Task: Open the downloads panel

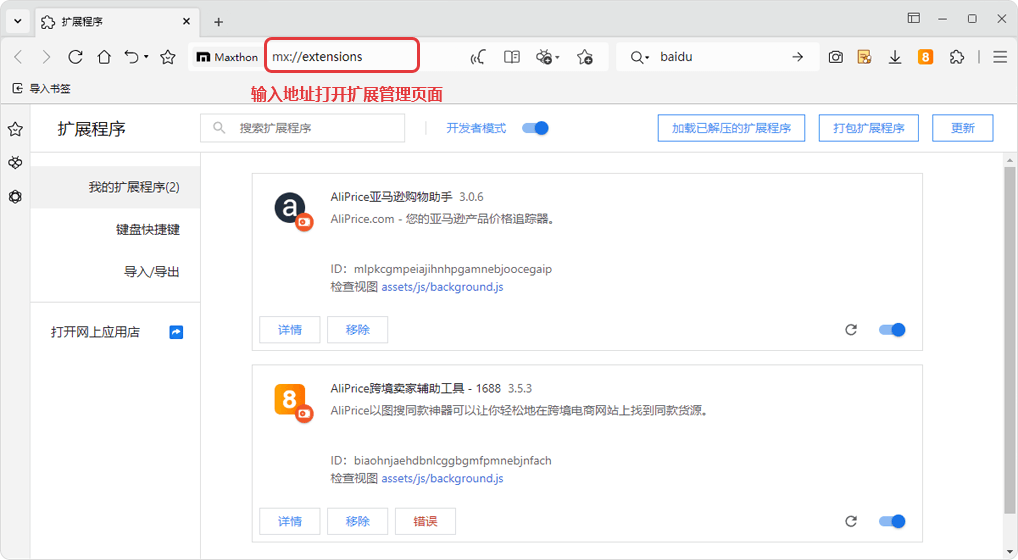Action: [x=895, y=57]
